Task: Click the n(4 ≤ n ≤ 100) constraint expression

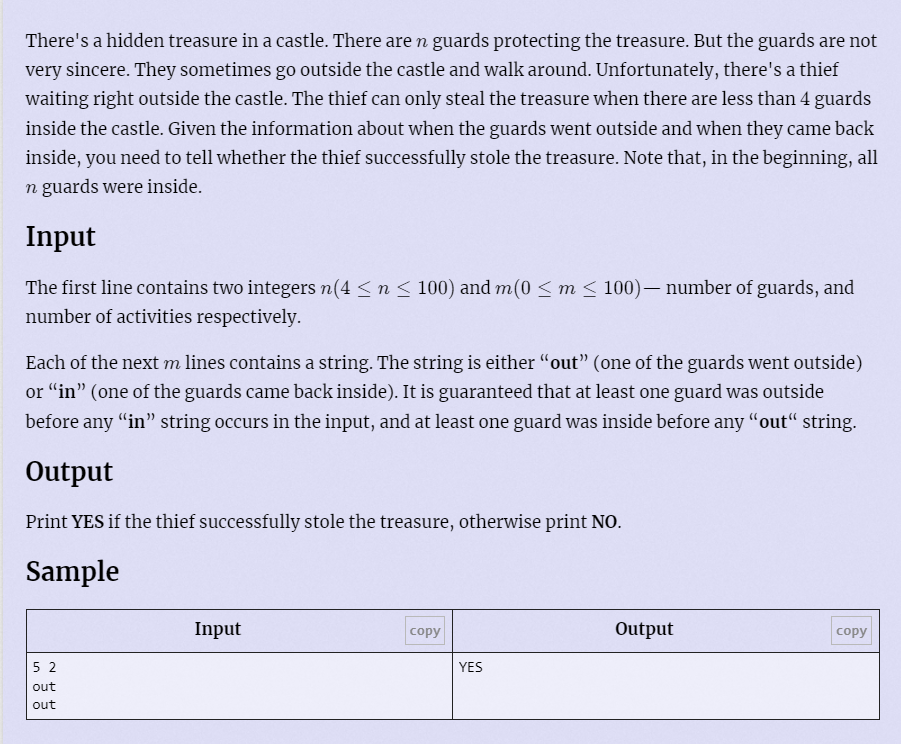Action: tap(386, 288)
